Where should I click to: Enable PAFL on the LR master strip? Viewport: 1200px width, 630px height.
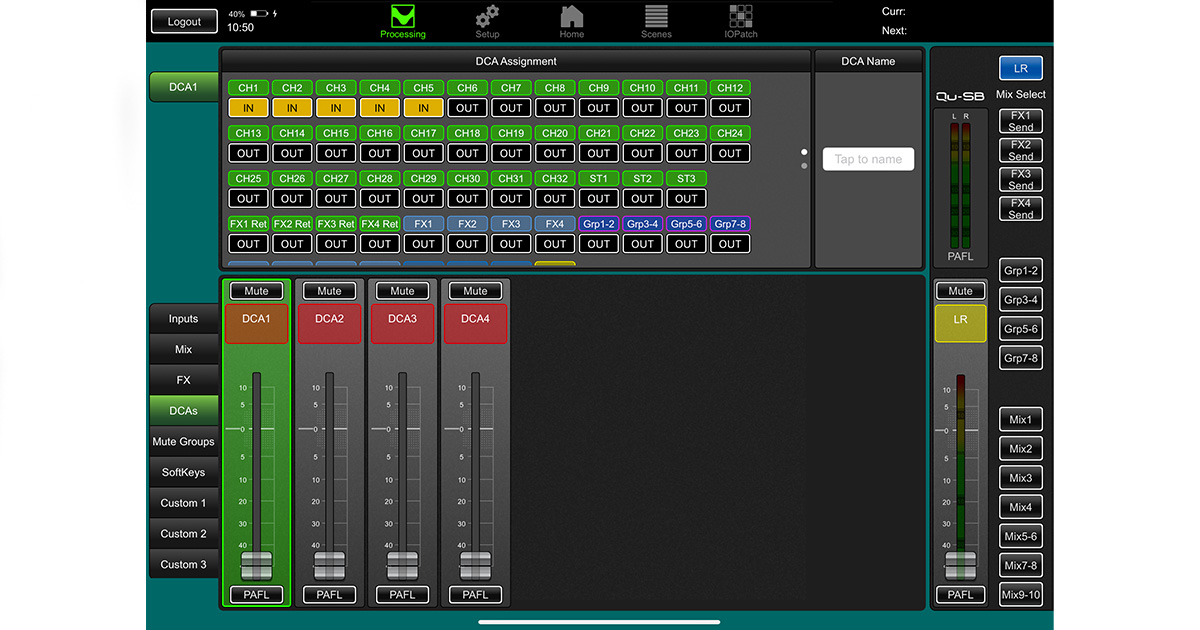click(x=960, y=594)
